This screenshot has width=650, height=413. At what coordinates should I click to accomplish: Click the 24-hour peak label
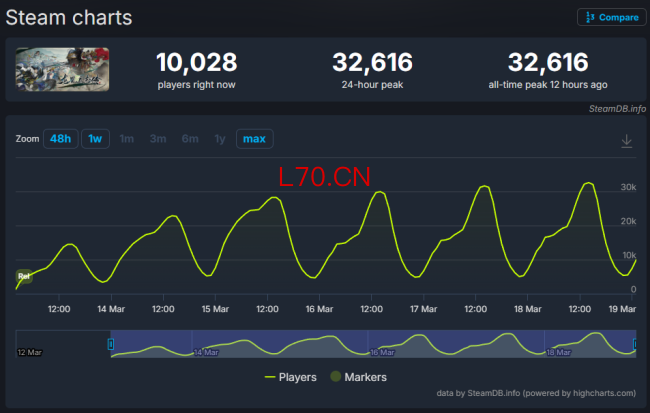[x=372, y=85]
